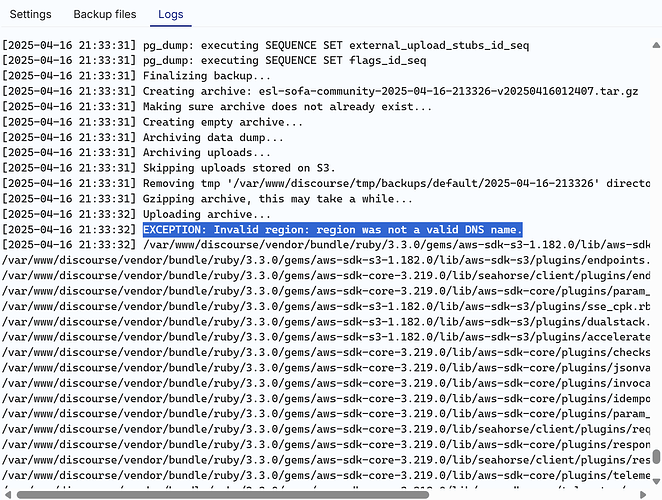Click 'Gzipping archive, this may take a while...'
Image resolution: width=662 pixels, height=500 pixels.
207,199
